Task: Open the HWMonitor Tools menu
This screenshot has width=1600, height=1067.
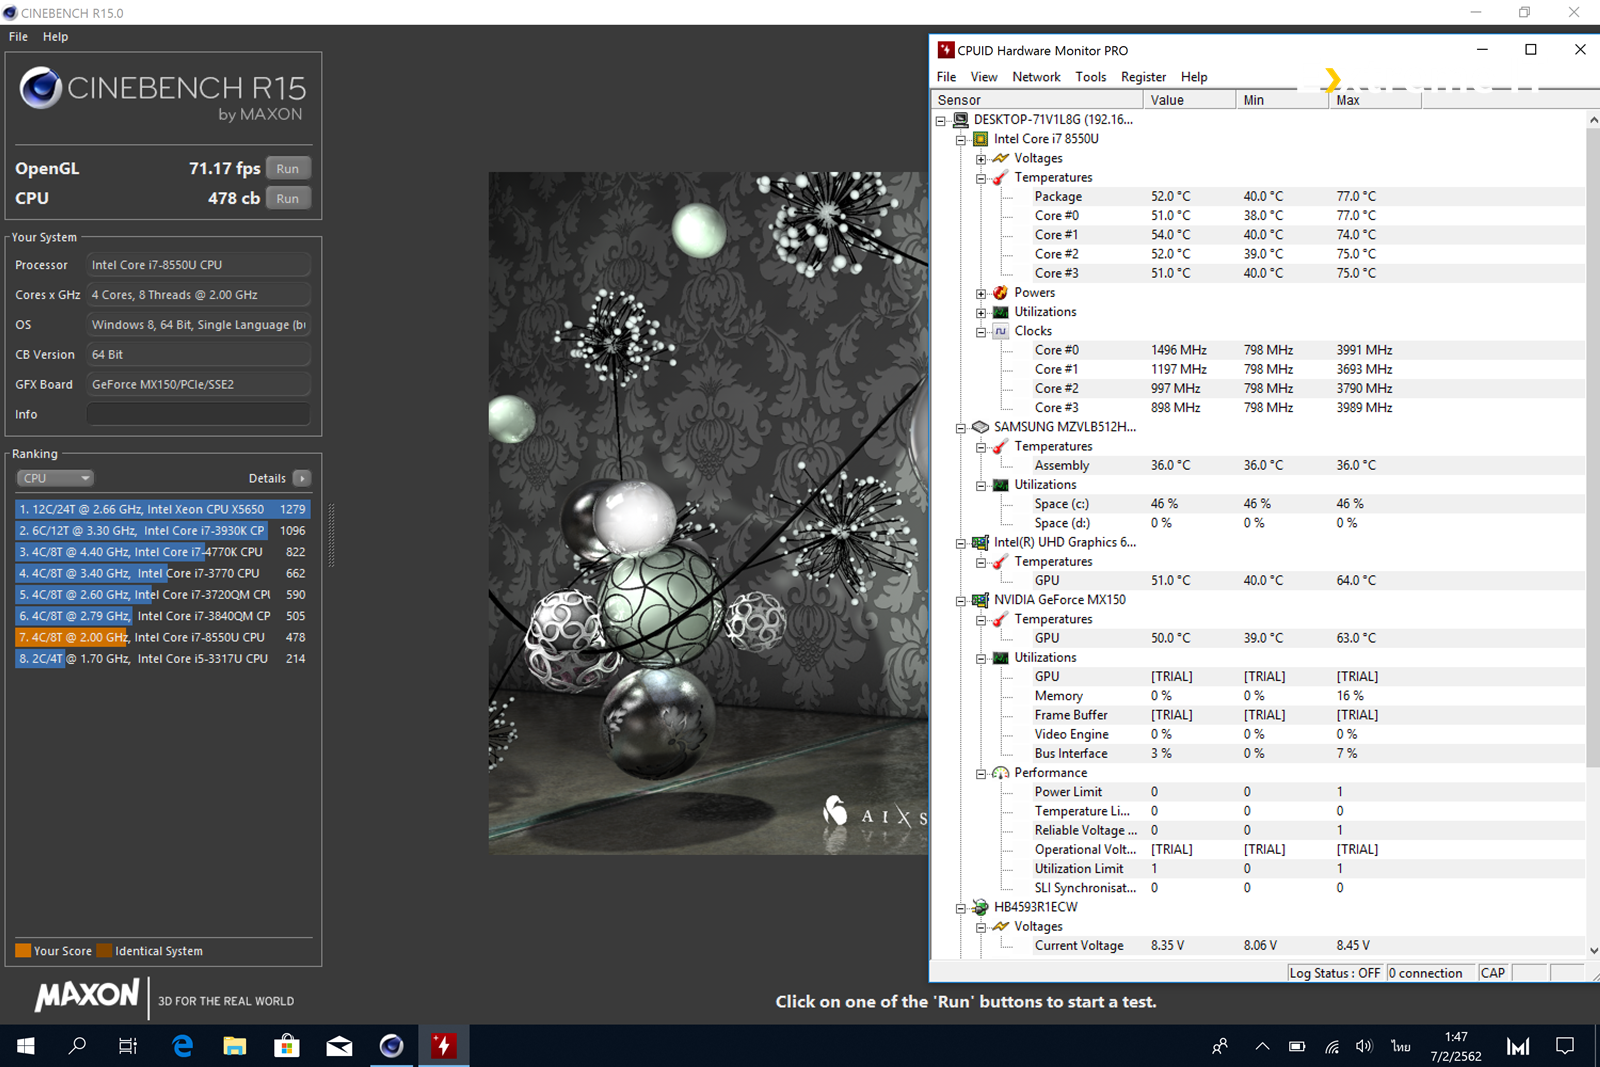Action: (x=1091, y=77)
